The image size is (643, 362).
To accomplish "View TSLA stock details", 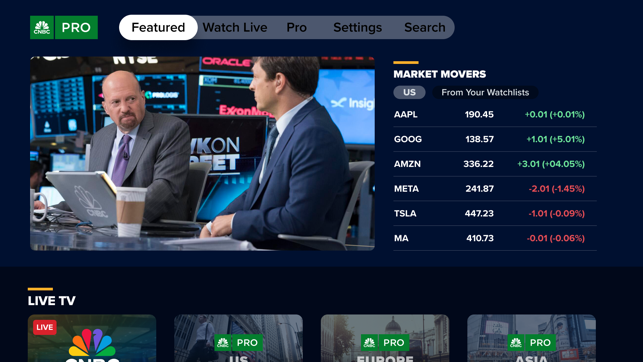I will point(495,213).
